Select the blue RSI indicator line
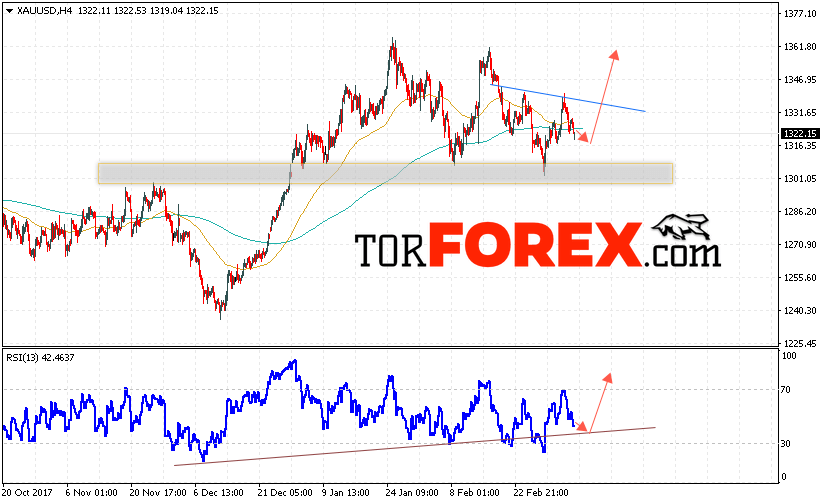Image resolution: width=821 pixels, height=504 pixels. point(289,411)
